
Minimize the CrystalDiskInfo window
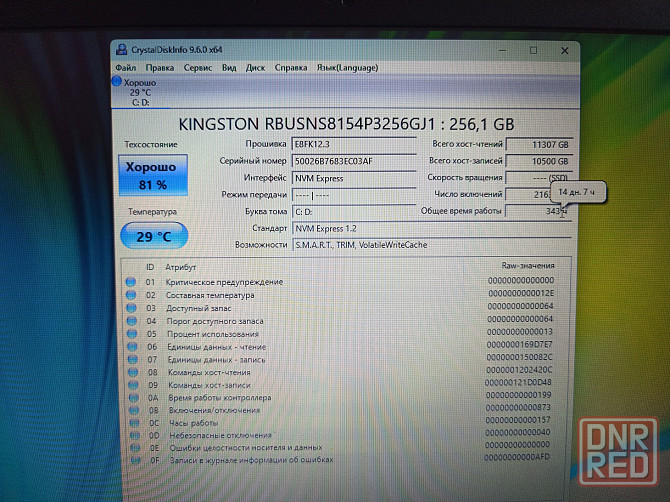[502, 50]
